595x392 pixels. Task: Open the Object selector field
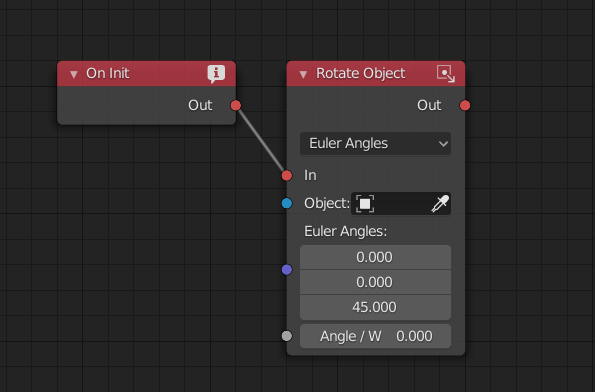(x=401, y=204)
